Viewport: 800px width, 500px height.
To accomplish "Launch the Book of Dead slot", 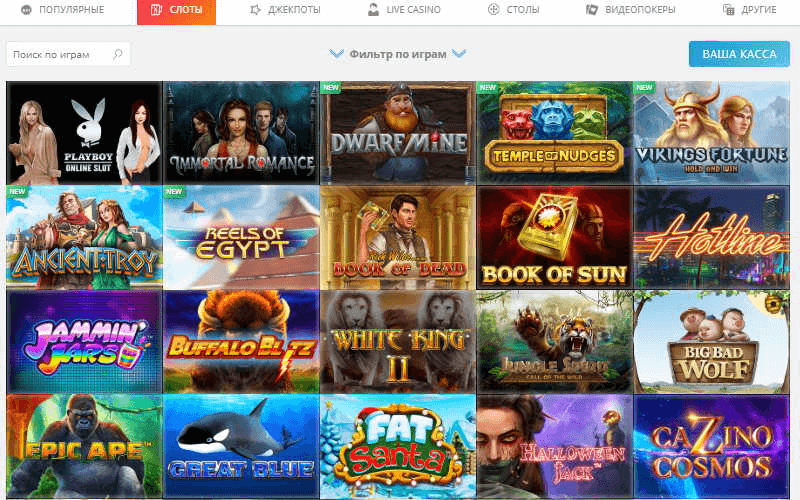I will pyautogui.click(x=398, y=238).
